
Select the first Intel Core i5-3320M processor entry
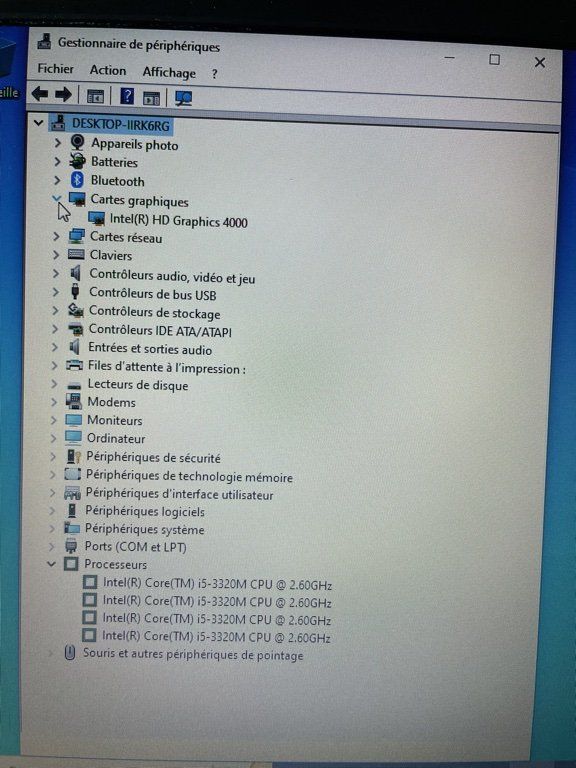point(217,584)
